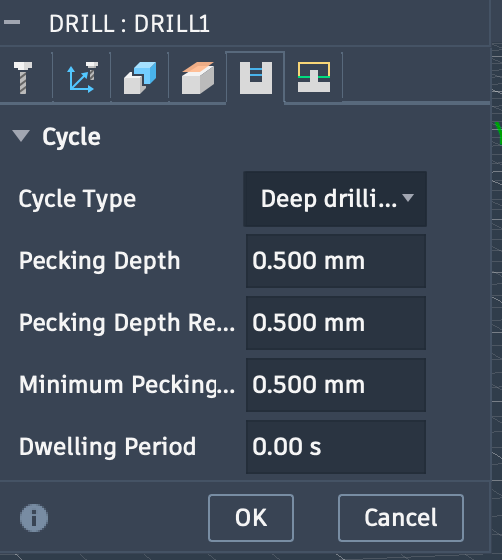Viewport: 502px width, 560px height.
Task: Collapse the dialog using the minus icon
Action: click(12, 22)
